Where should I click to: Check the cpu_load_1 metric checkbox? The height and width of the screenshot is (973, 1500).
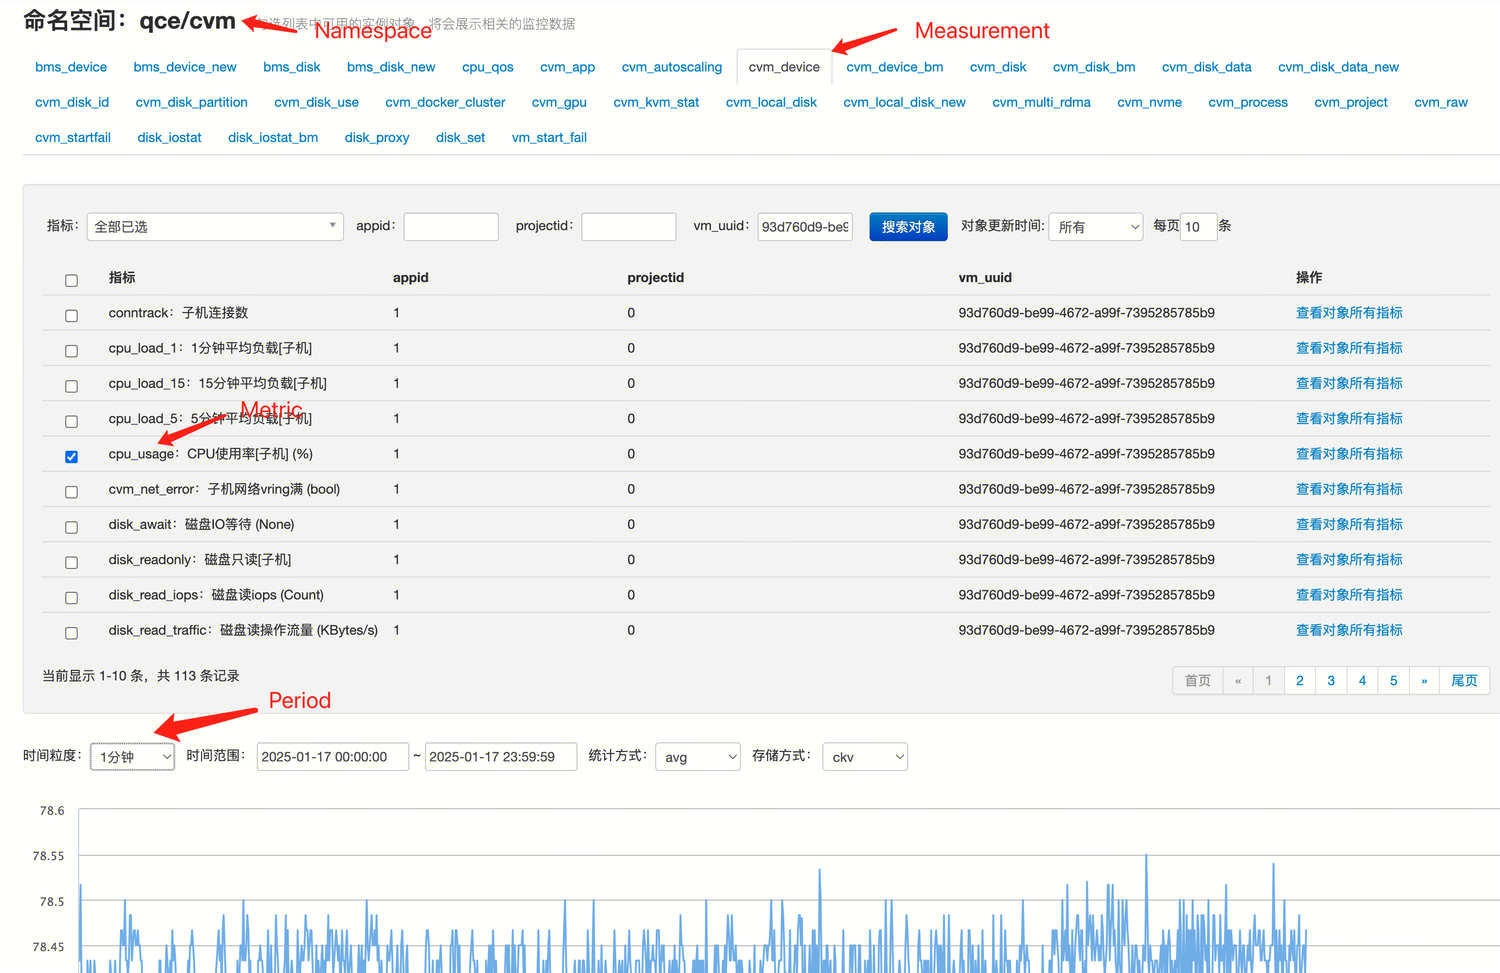[x=71, y=351]
